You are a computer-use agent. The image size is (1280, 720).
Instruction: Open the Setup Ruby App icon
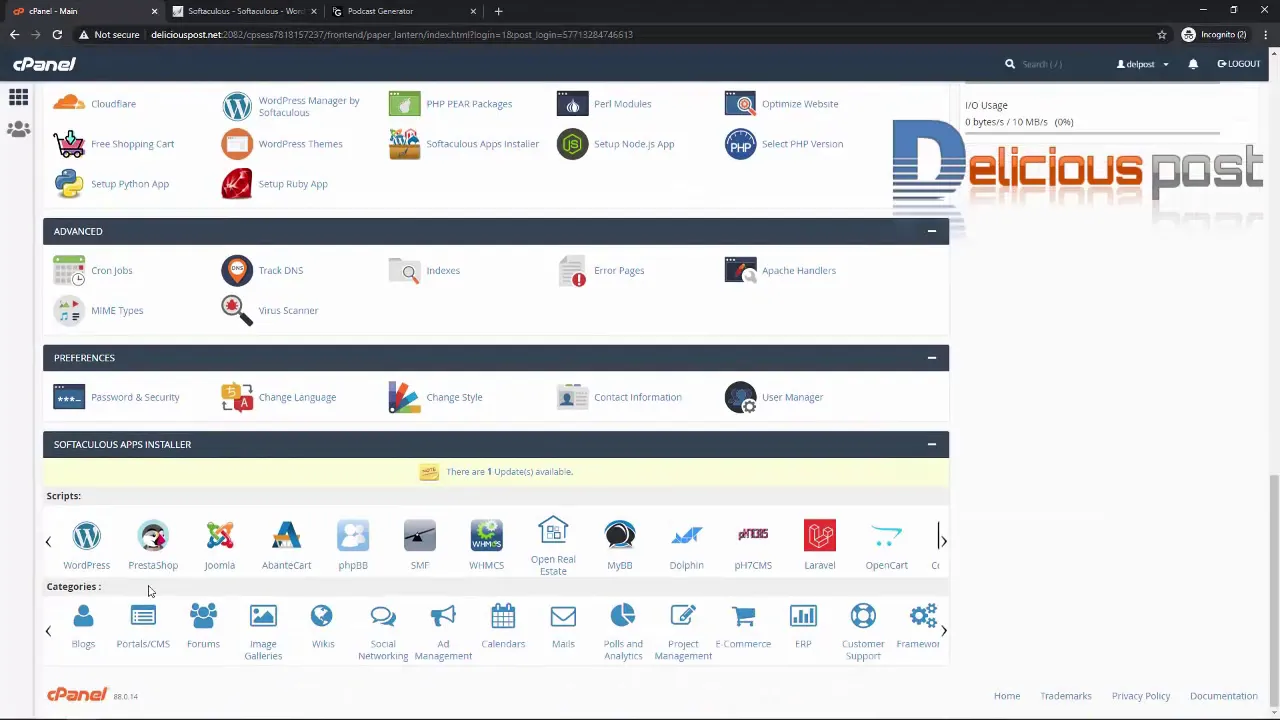point(237,184)
